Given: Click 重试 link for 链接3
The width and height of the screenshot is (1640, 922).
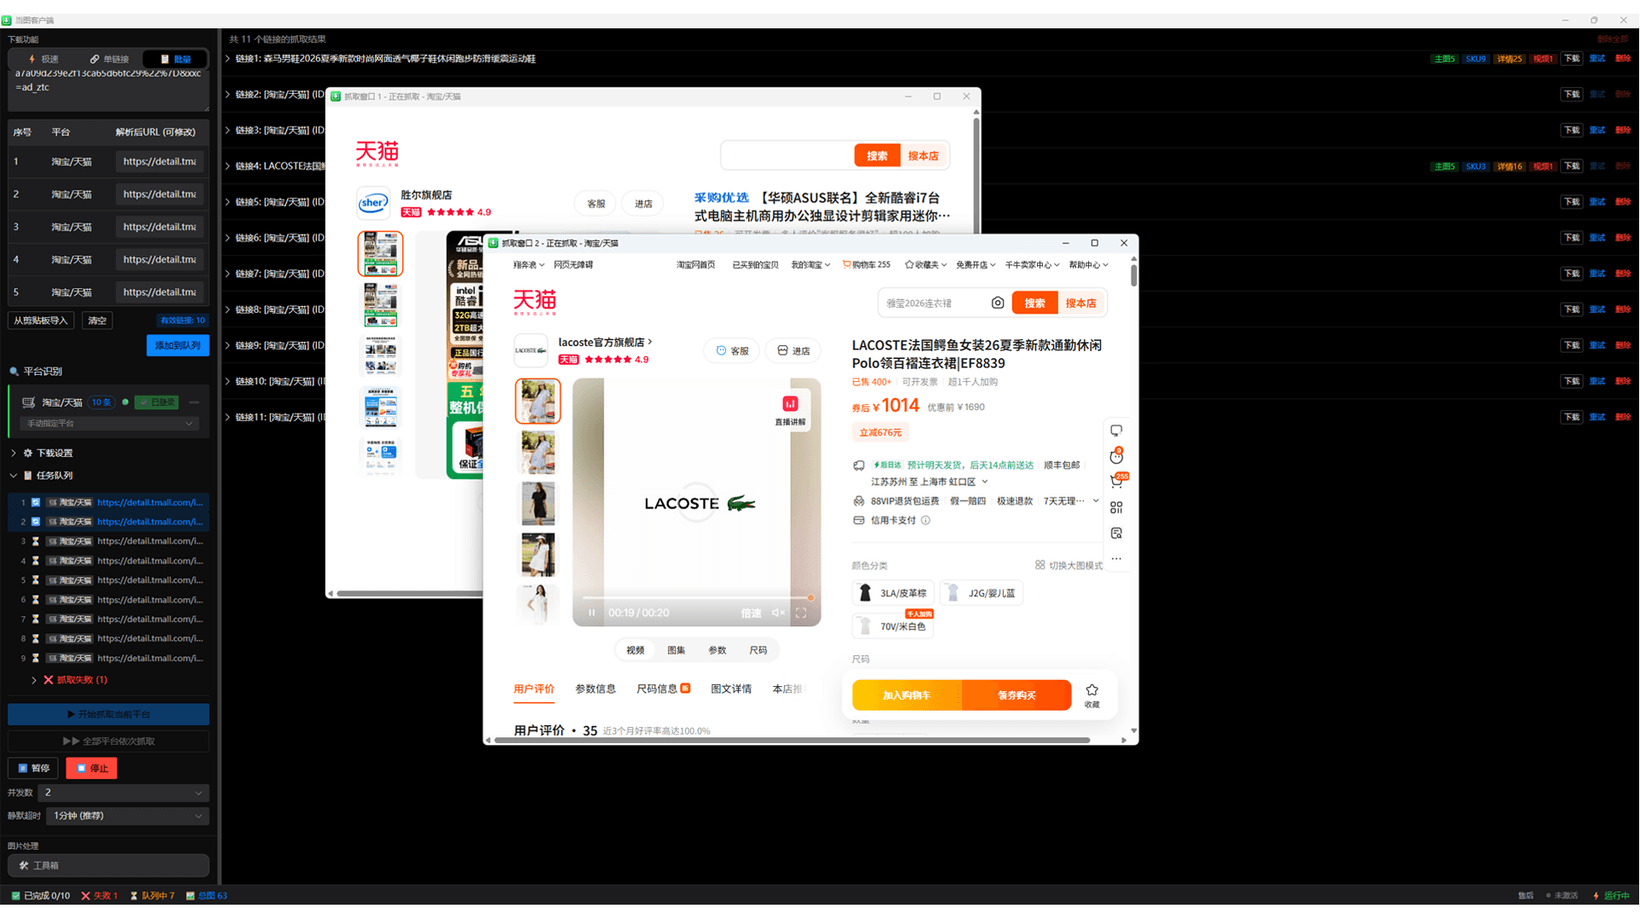Looking at the screenshot, I should click(1597, 130).
